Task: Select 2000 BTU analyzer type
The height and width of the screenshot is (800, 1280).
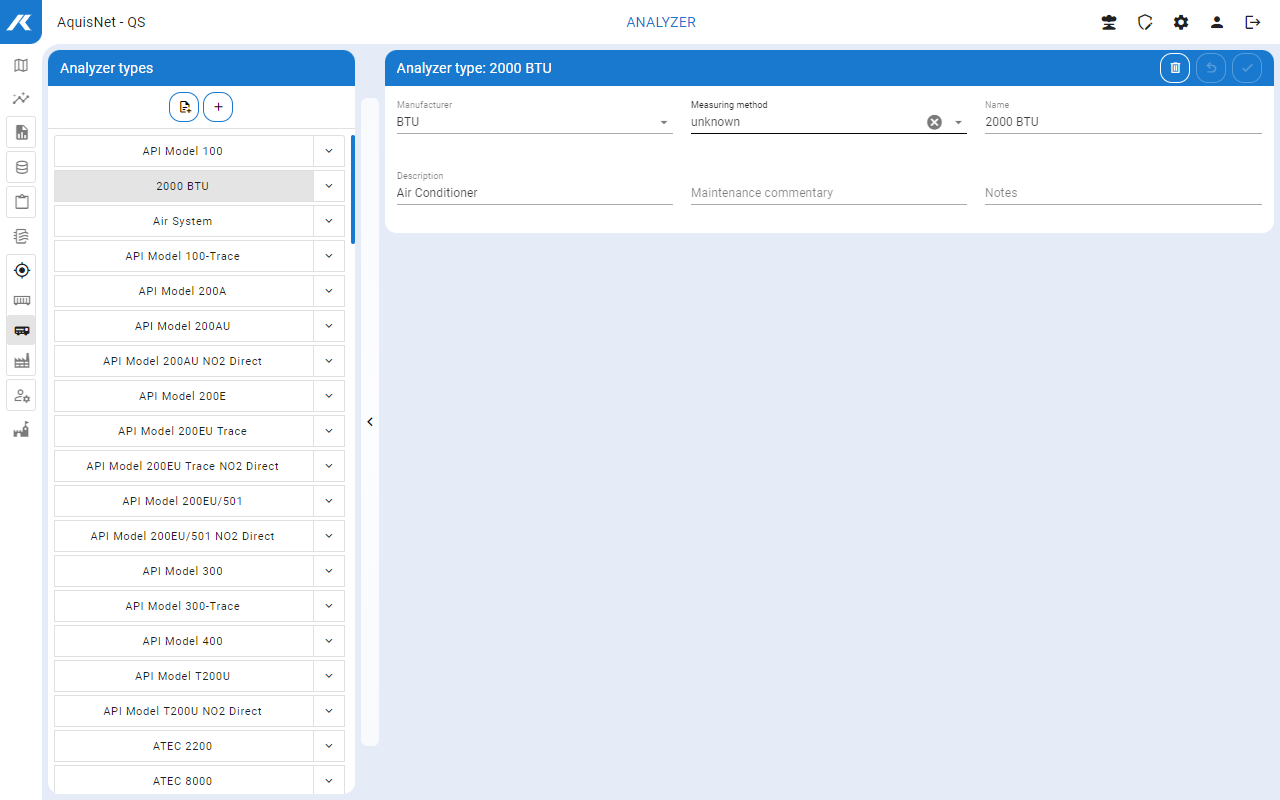Action: click(183, 186)
